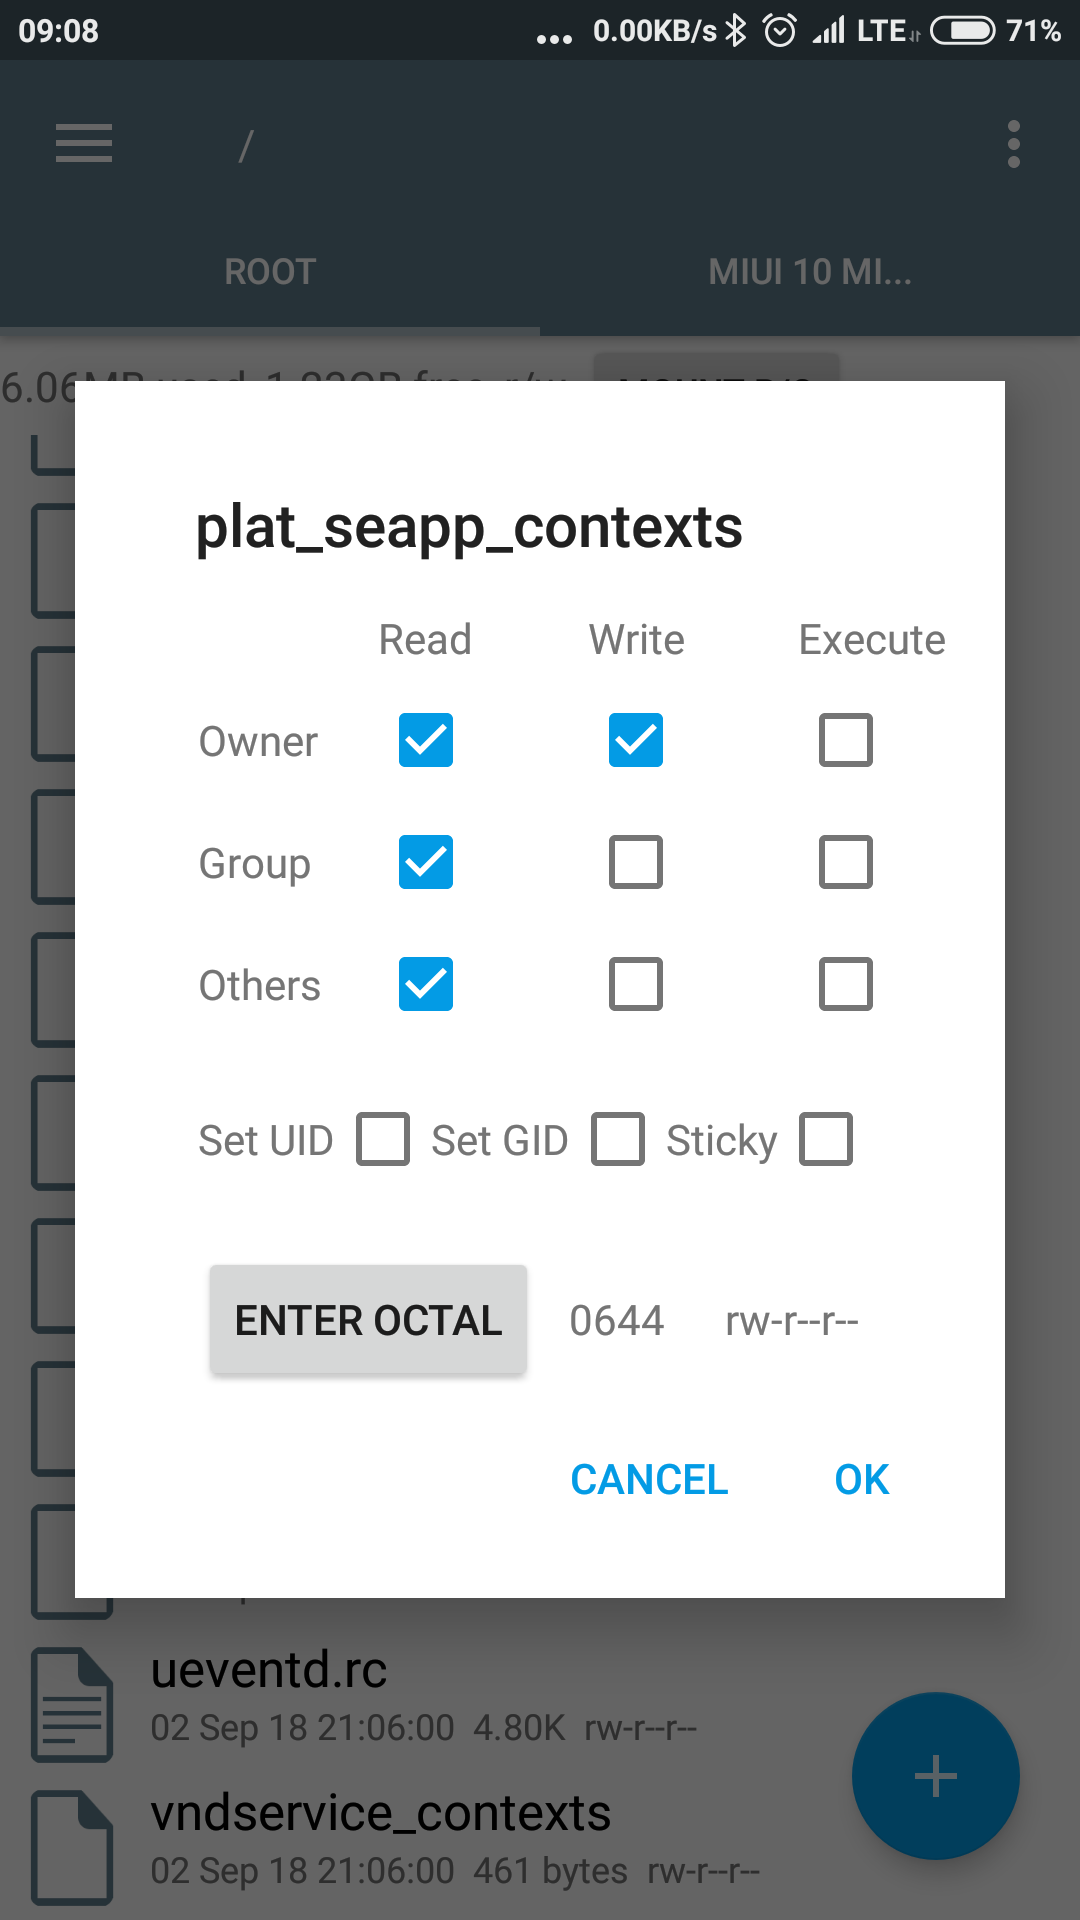
Task: Enable the Set UID checkbox
Action: click(x=384, y=1139)
